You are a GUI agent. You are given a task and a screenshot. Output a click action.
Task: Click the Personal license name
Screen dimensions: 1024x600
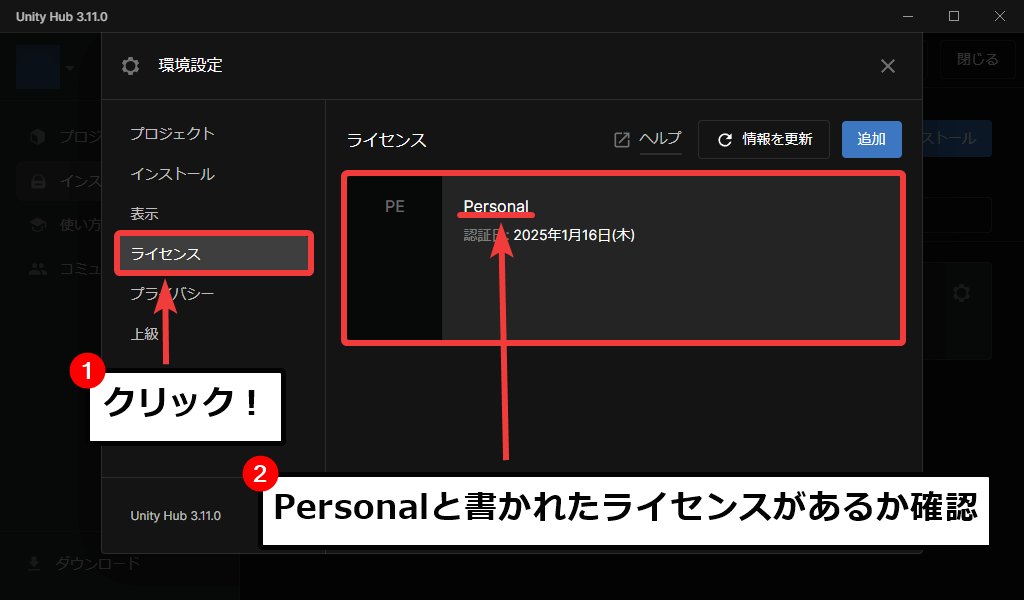pos(496,206)
